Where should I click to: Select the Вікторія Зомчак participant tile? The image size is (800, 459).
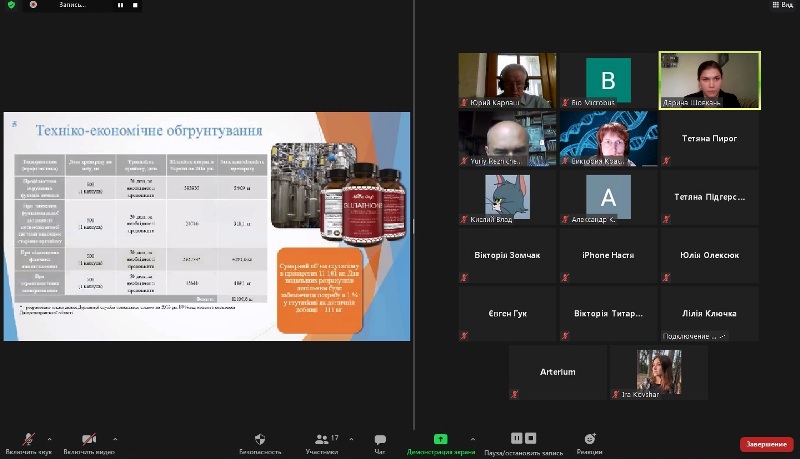(x=507, y=256)
